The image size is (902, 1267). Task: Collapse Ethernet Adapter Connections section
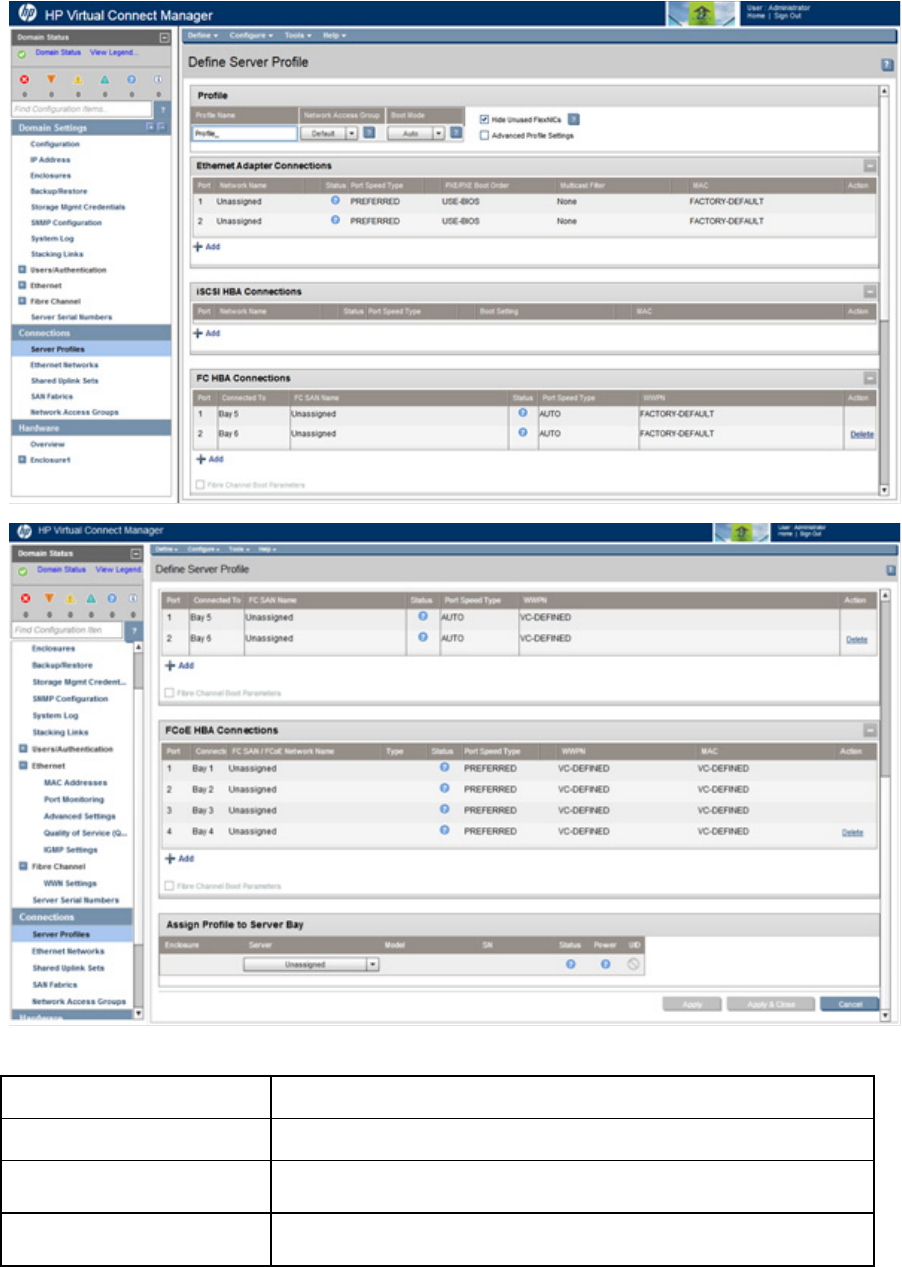[870, 166]
